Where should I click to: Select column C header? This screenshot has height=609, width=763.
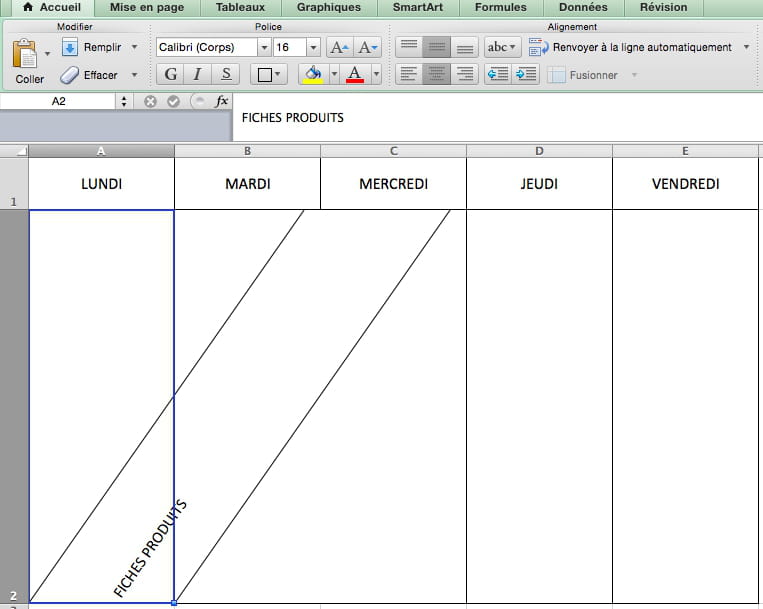(x=393, y=151)
